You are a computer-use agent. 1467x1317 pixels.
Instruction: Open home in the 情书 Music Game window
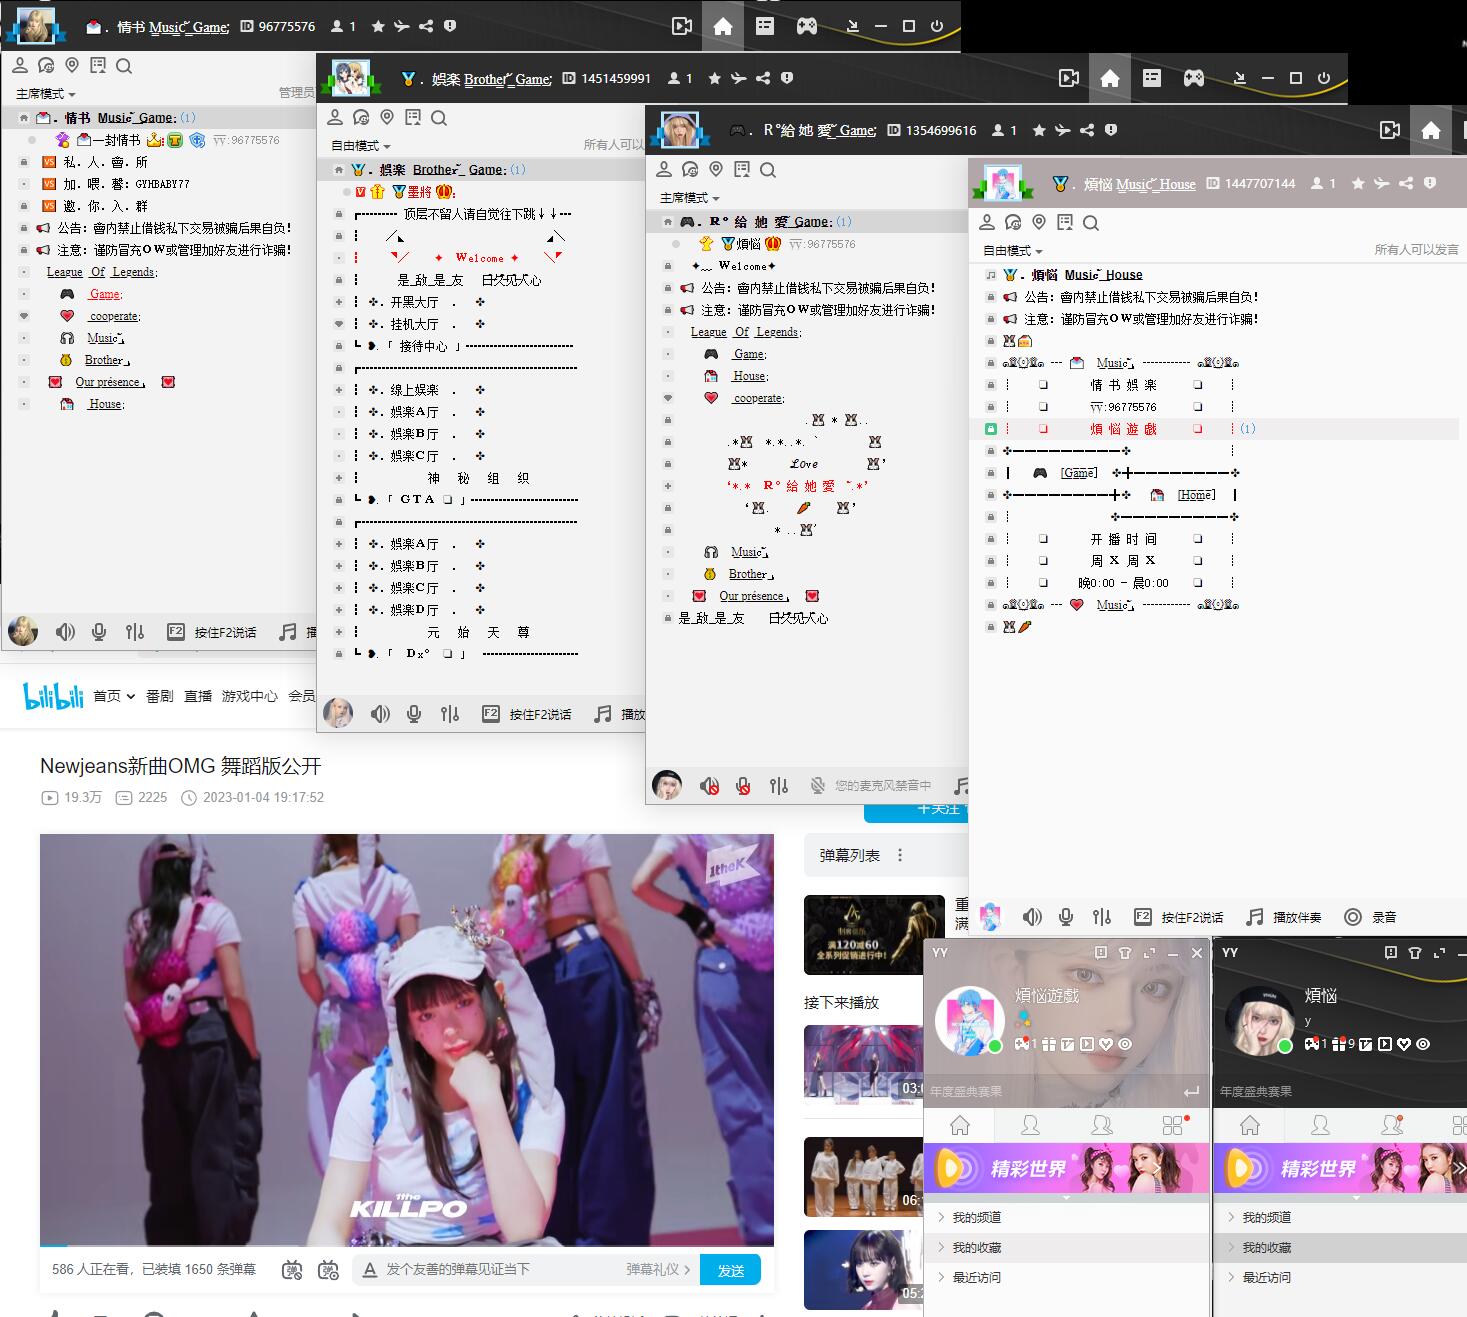pyautogui.click(x=723, y=26)
